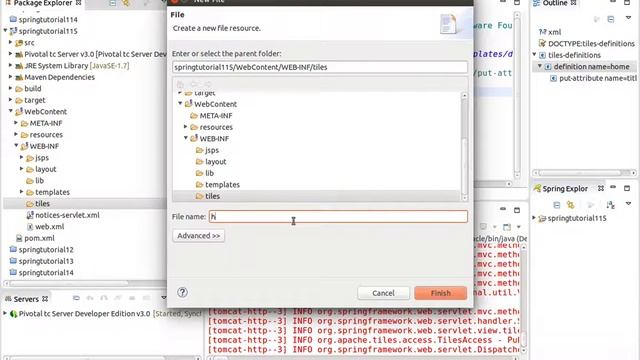Screen dimensions: 640x360
Task: Expand resources in the dialog tree
Action: click(186, 127)
